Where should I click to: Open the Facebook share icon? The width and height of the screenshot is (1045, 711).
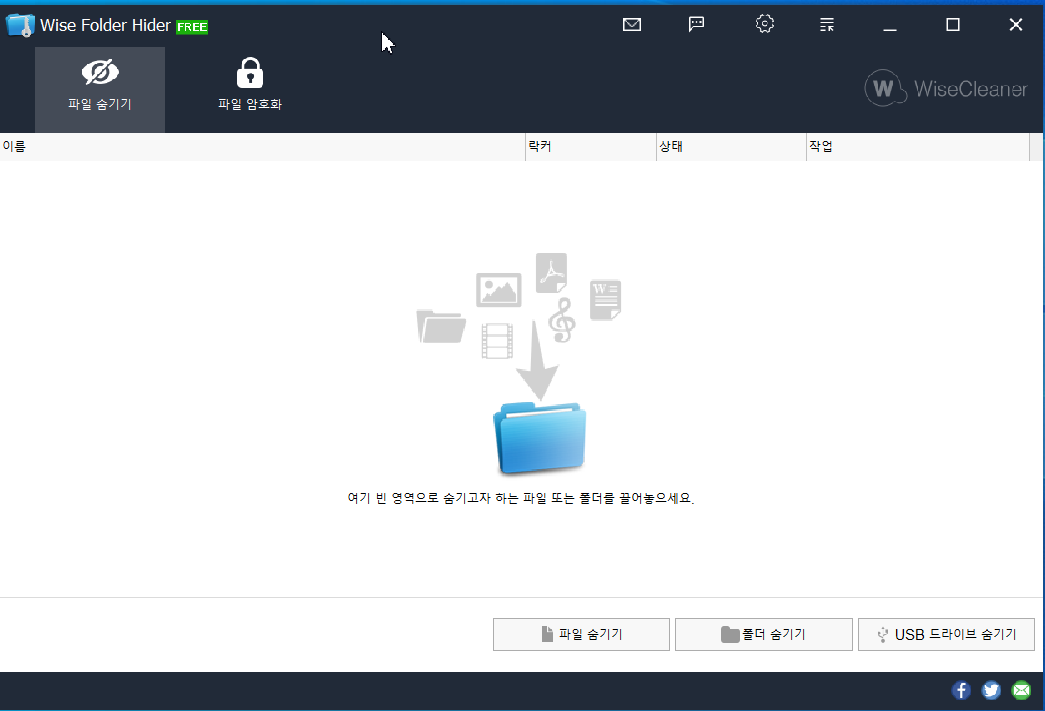[x=961, y=690]
